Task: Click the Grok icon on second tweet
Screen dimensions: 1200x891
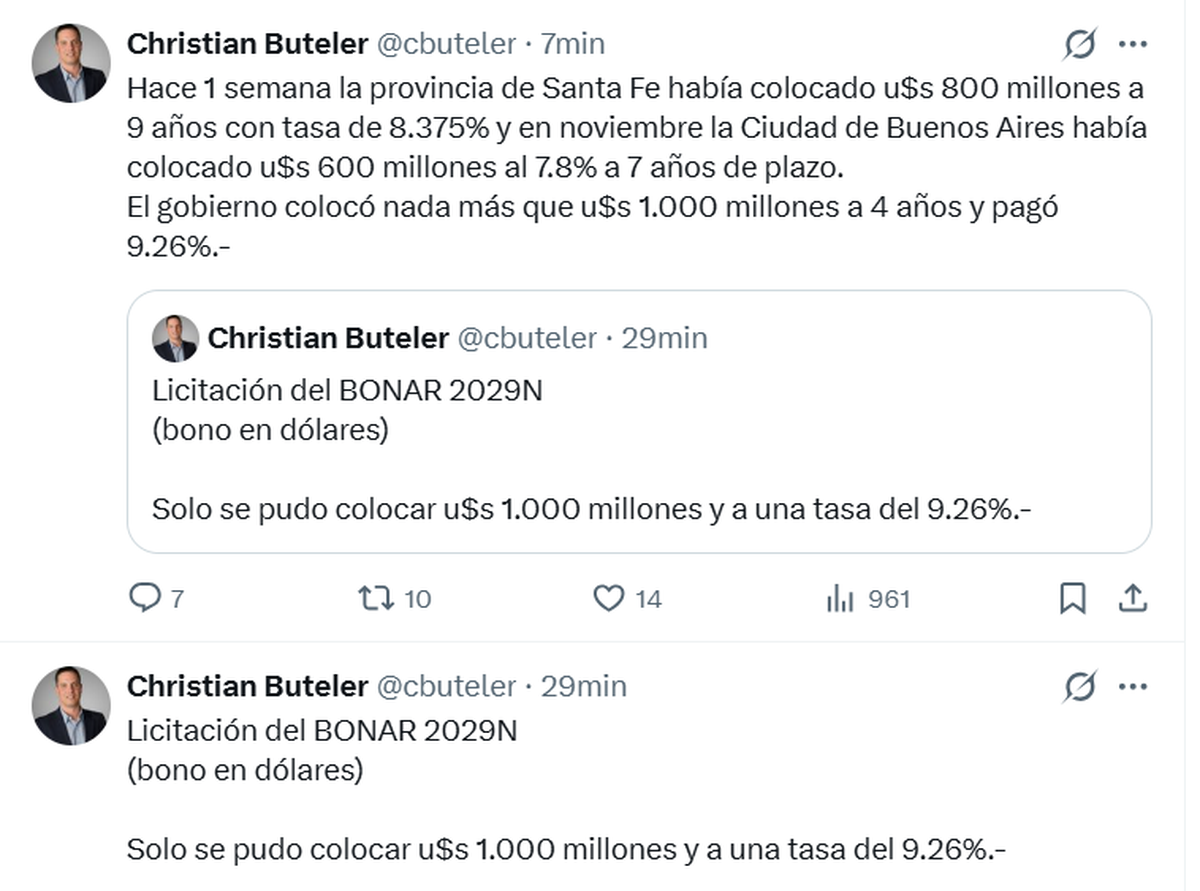Action: tap(1080, 687)
